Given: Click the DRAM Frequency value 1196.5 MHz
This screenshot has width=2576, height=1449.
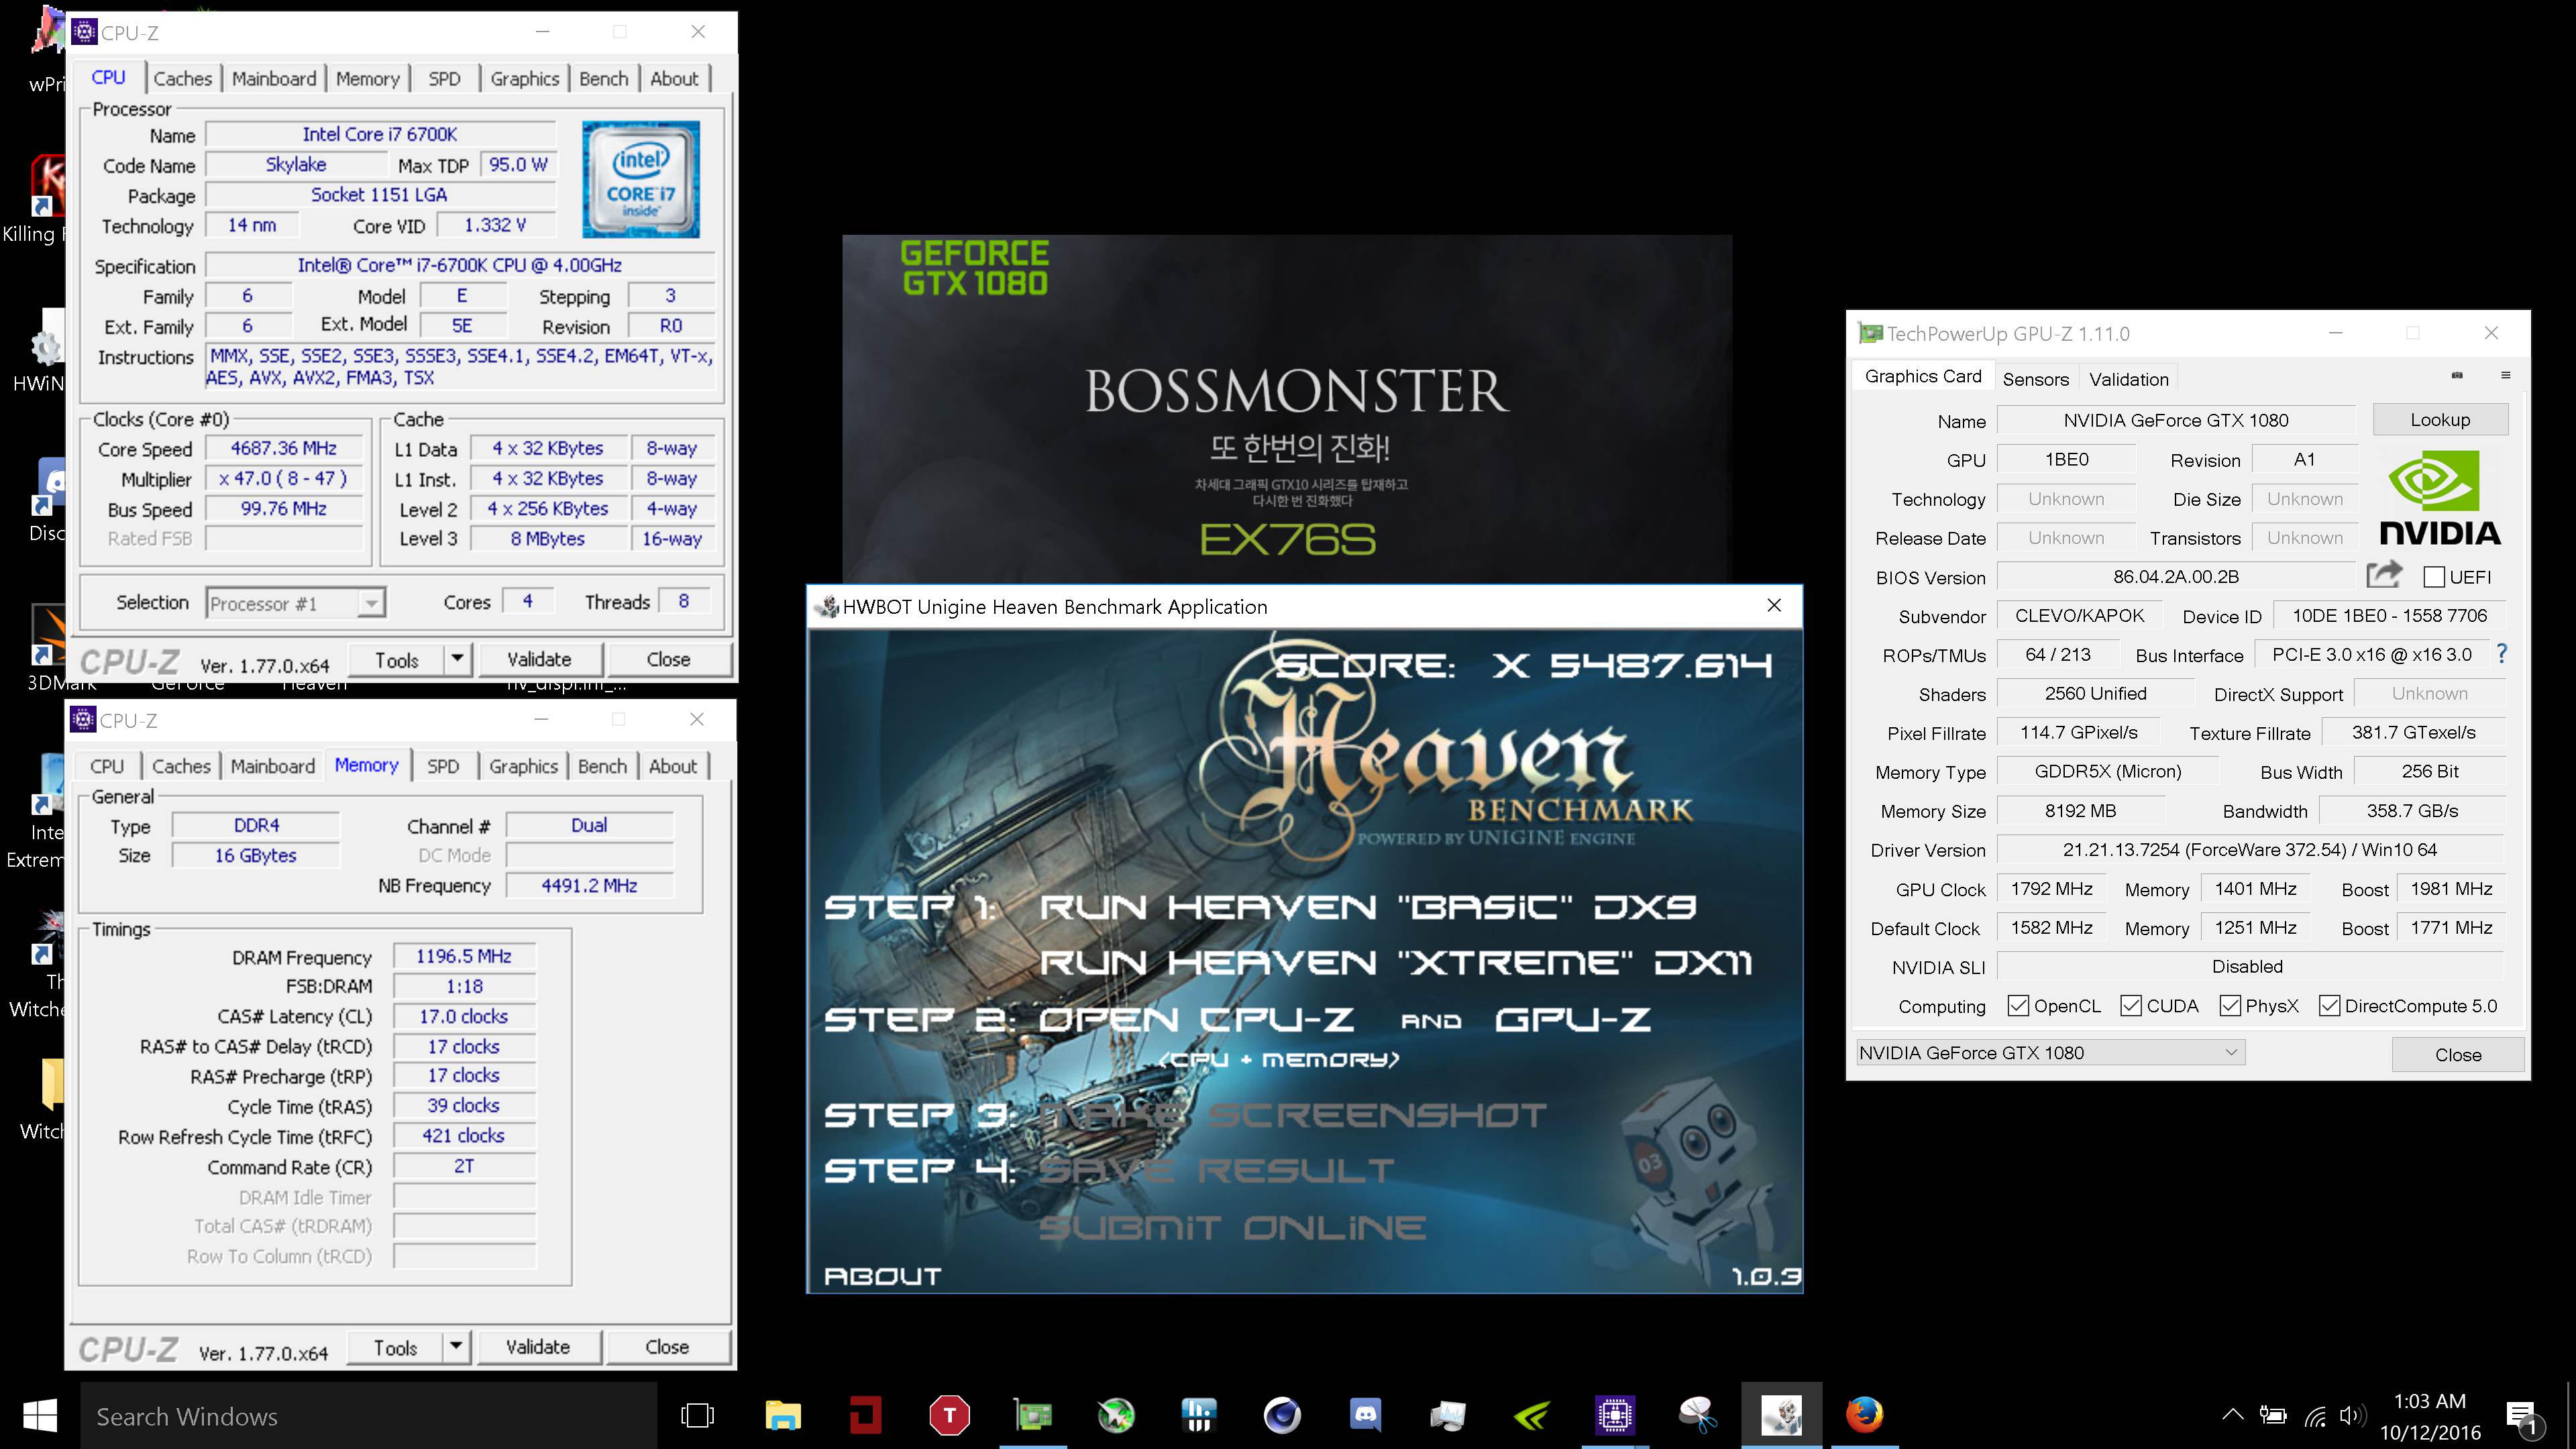Looking at the screenshot, I should point(464,956).
